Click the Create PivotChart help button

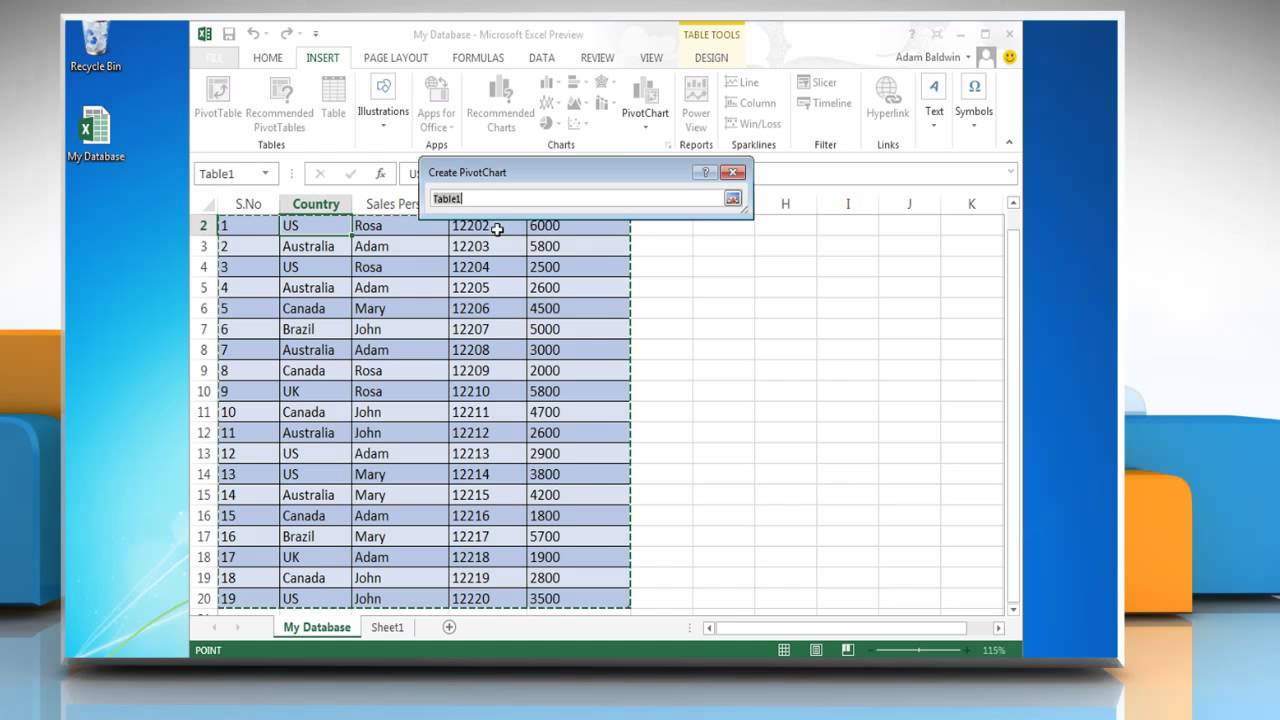(x=705, y=172)
